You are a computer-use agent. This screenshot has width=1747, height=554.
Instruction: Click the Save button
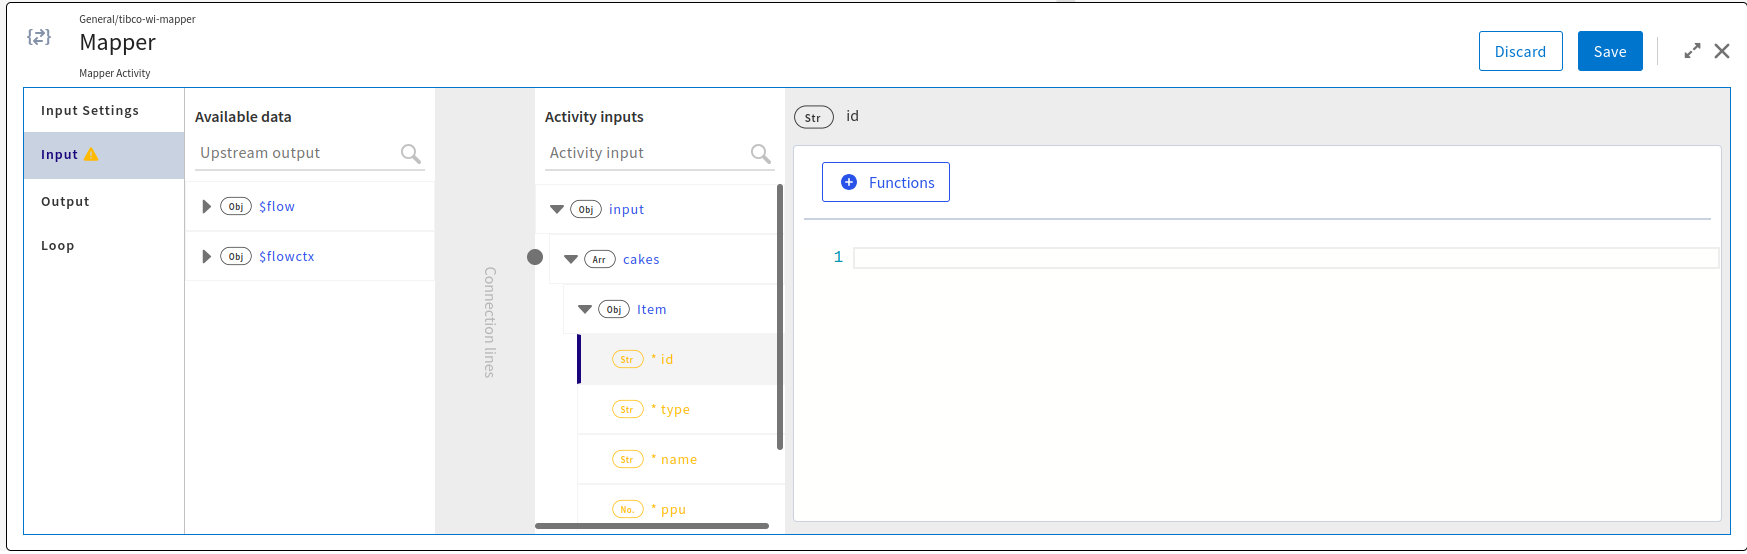coord(1610,51)
